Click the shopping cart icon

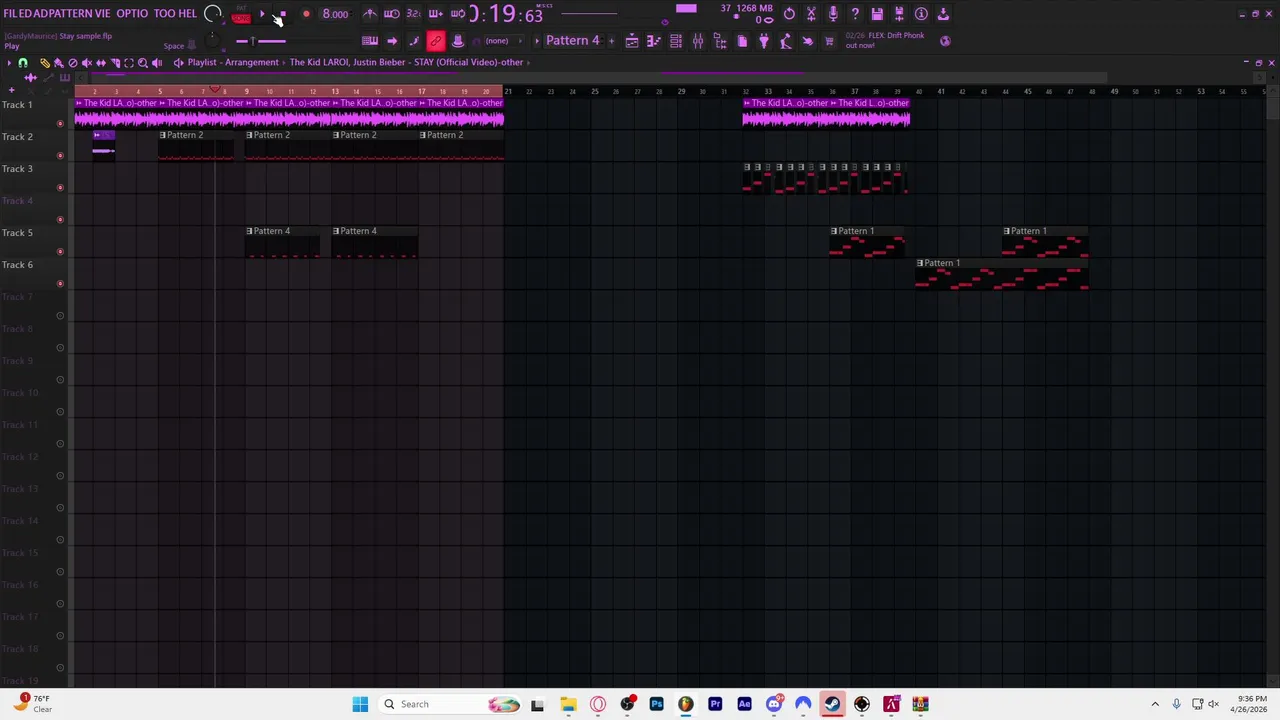829,41
